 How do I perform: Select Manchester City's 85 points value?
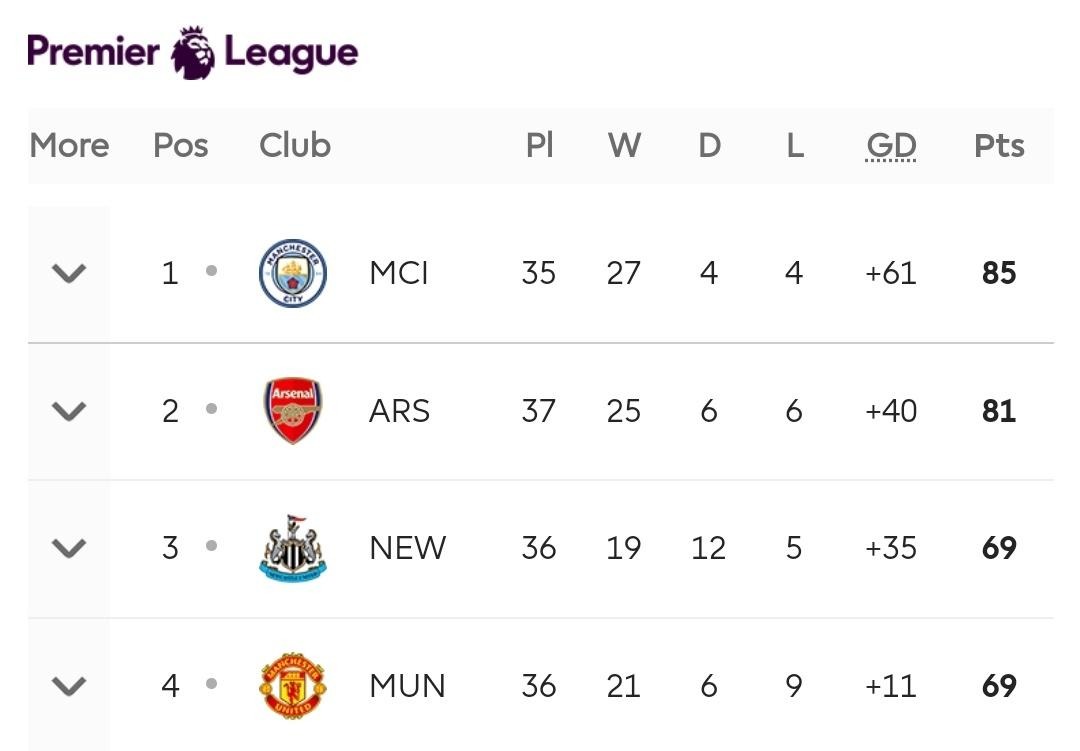[x=999, y=273]
